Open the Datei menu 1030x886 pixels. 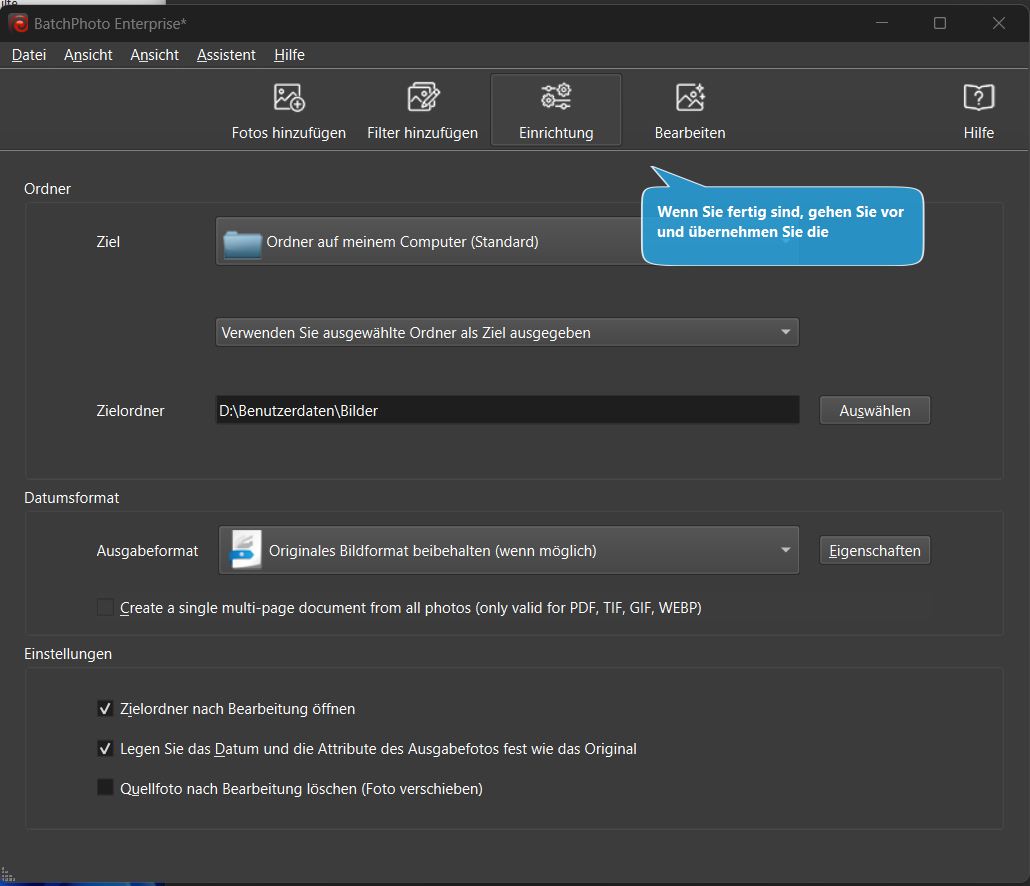pyautogui.click(x=29, y=55)
